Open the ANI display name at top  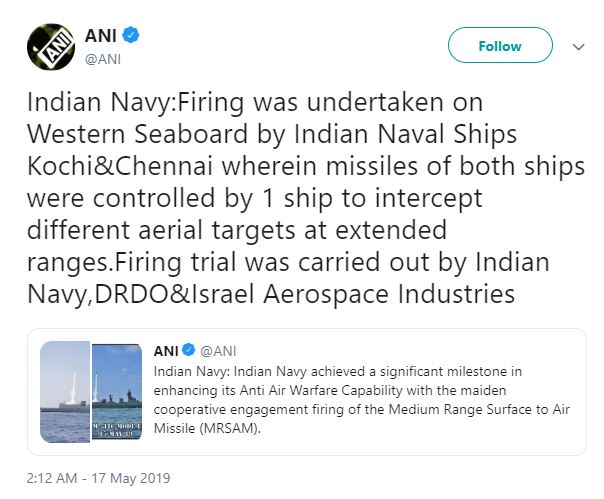coord(100,37)
